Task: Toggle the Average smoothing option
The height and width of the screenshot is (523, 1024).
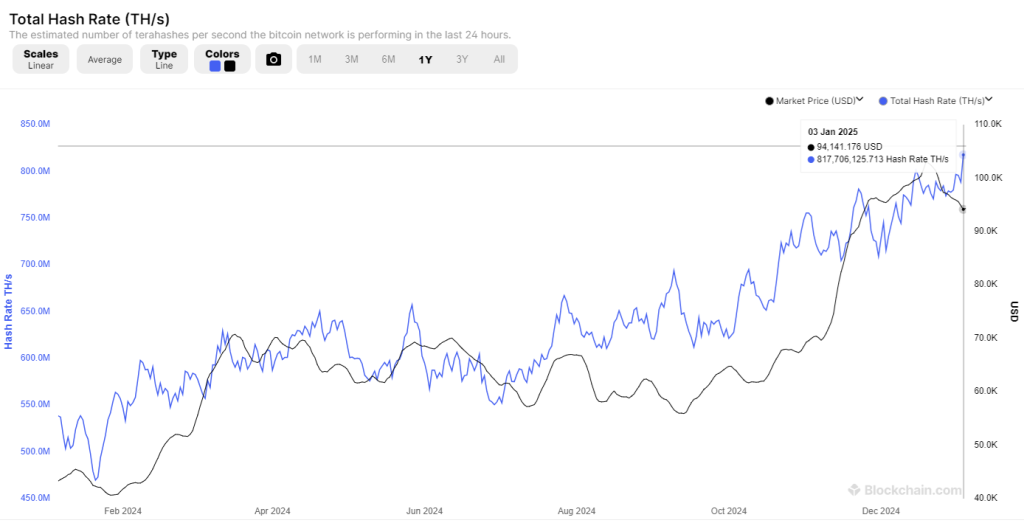Action: click(104, 59)
